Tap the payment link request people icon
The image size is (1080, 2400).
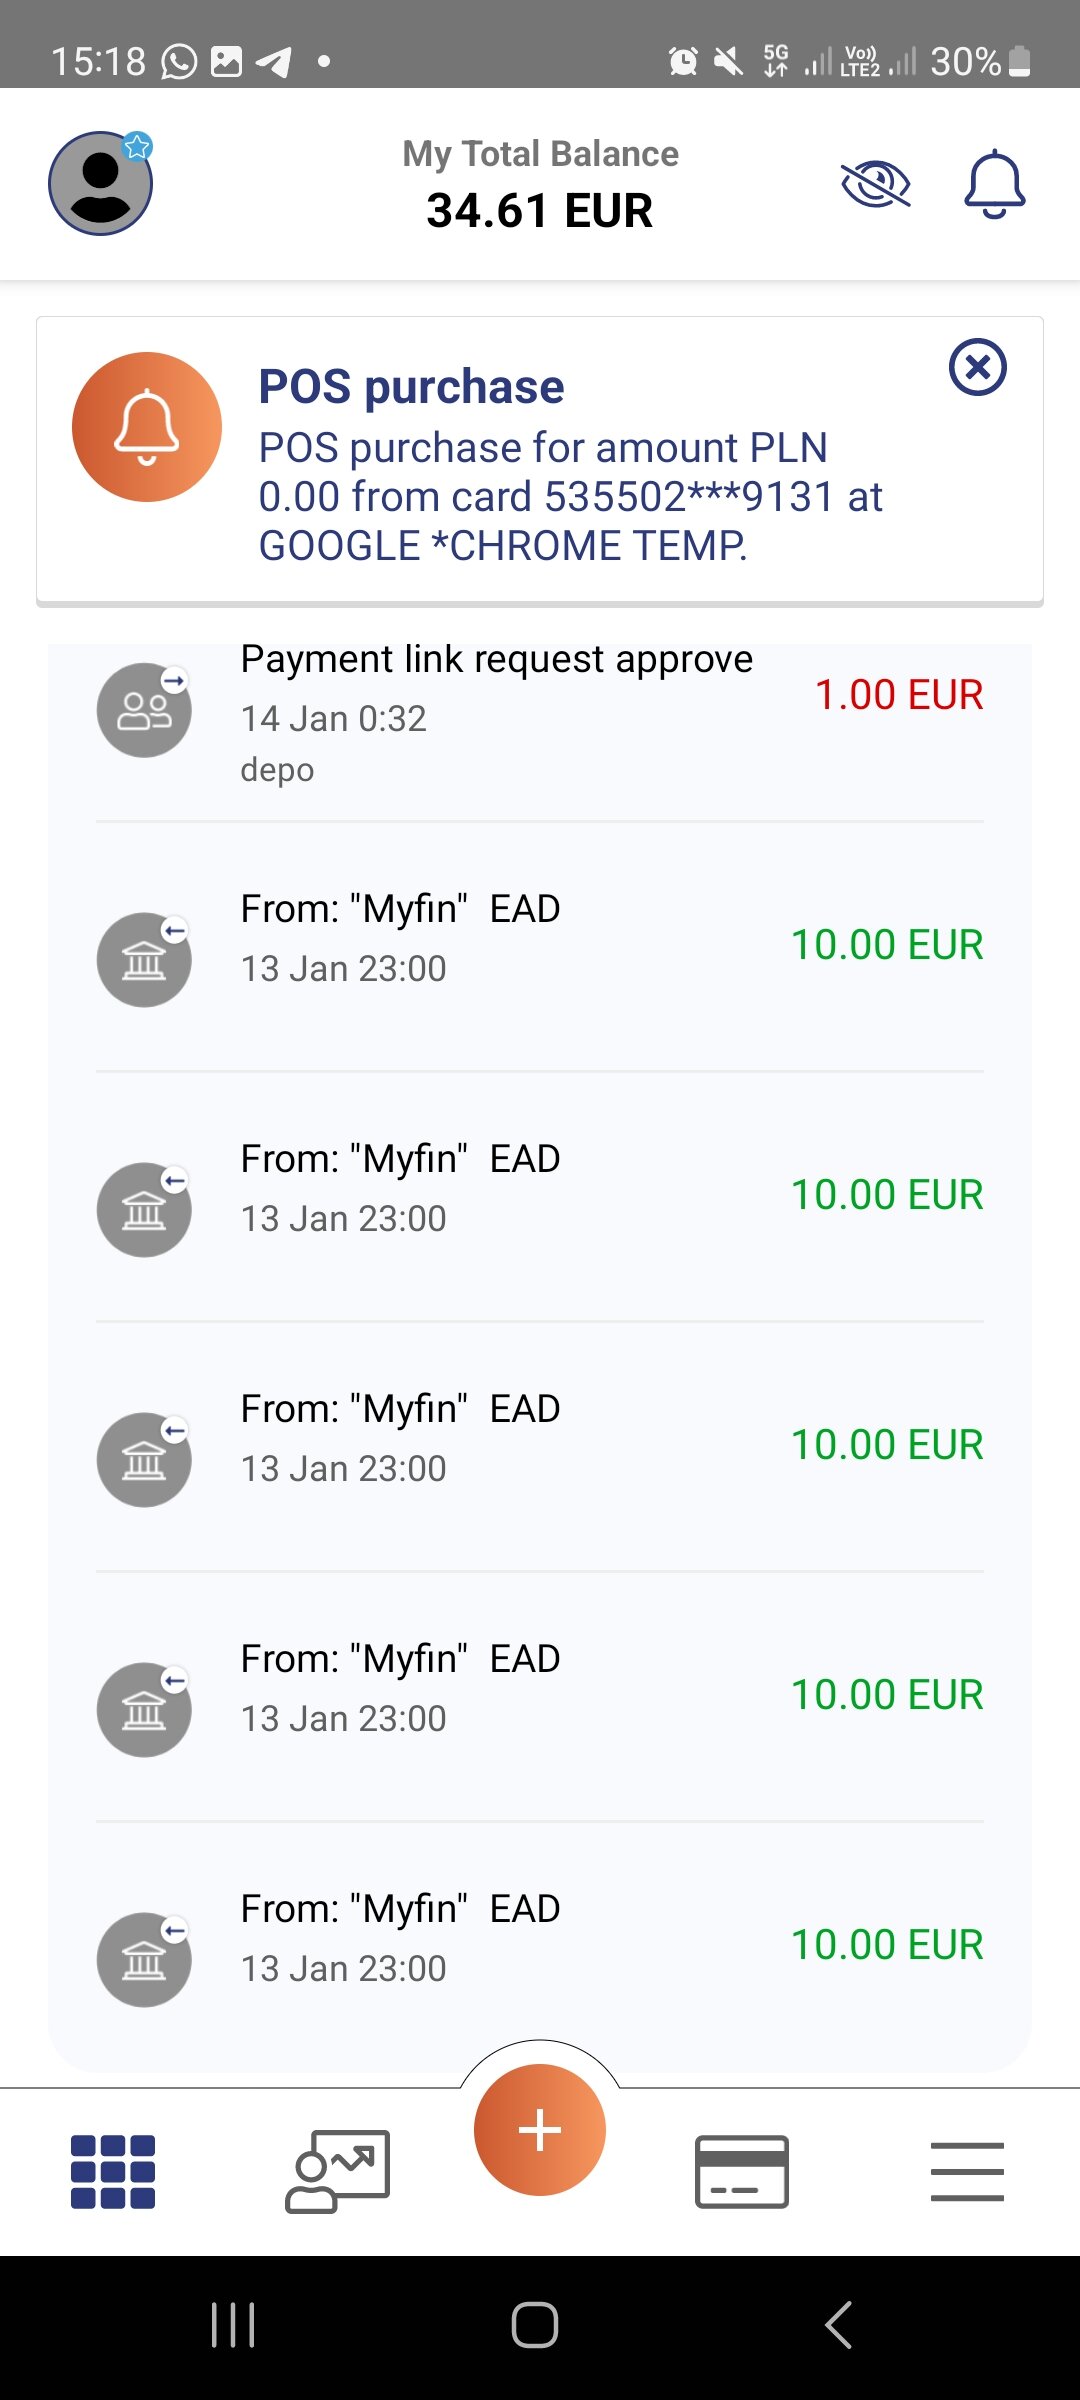pos(144,710)
